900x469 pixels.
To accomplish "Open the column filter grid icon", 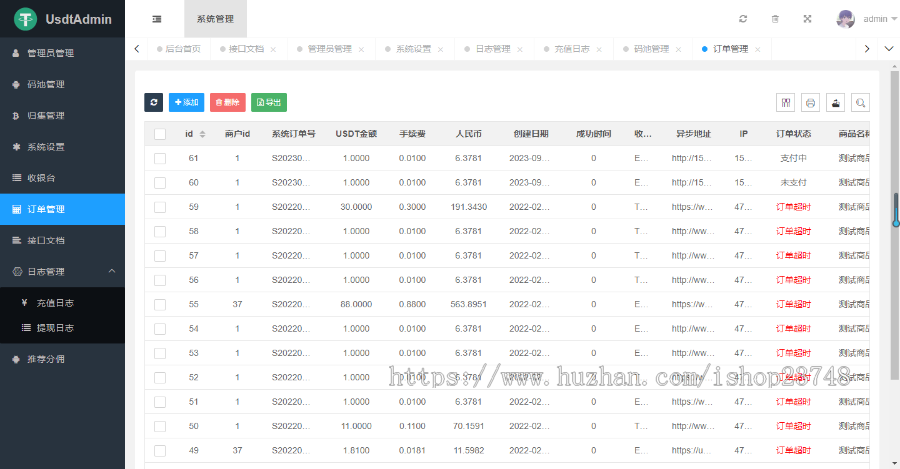I will click(785, 103).
